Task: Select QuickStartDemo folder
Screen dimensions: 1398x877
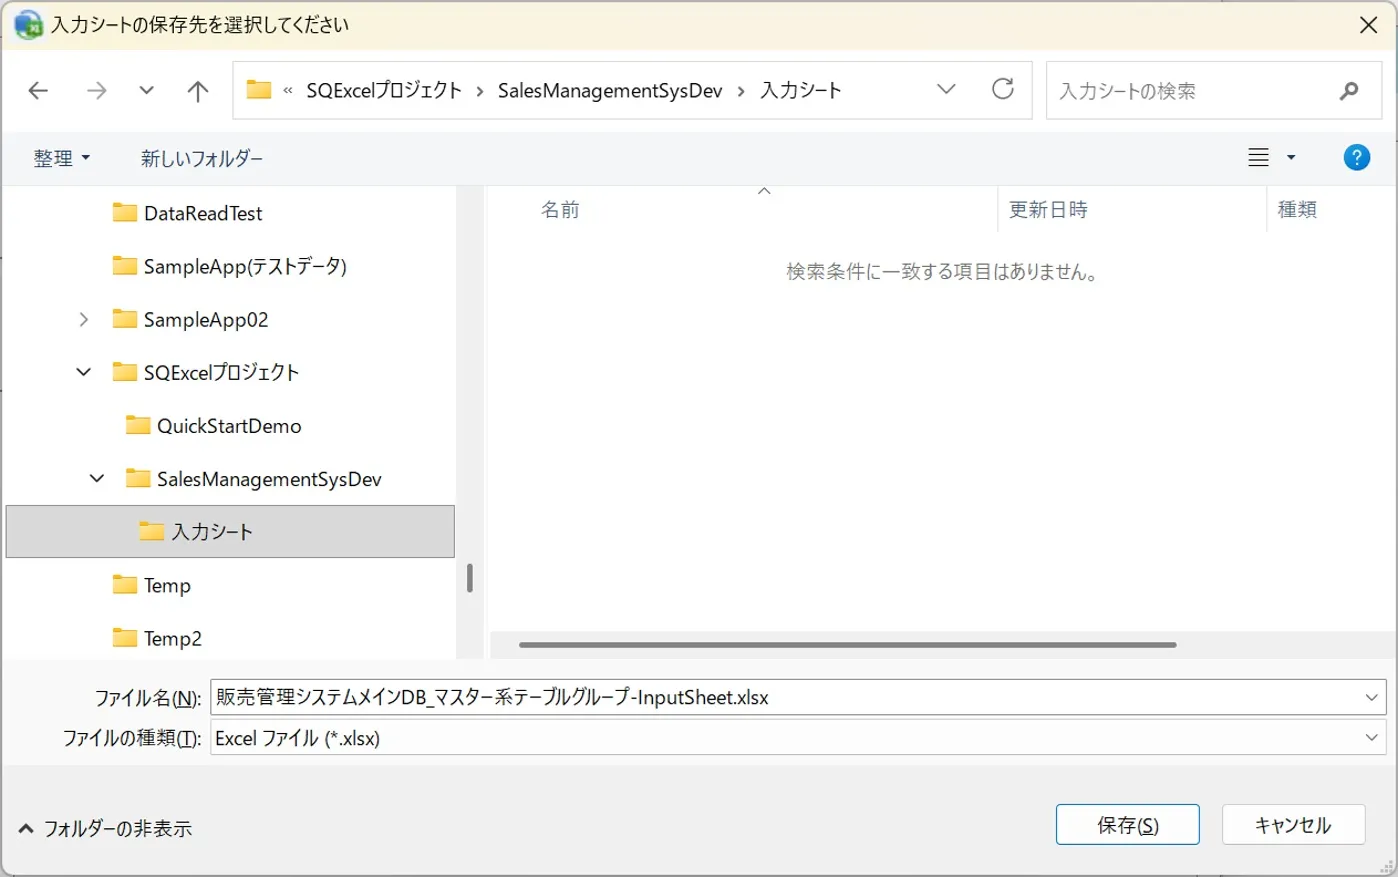Action: [x=229, y=426]
